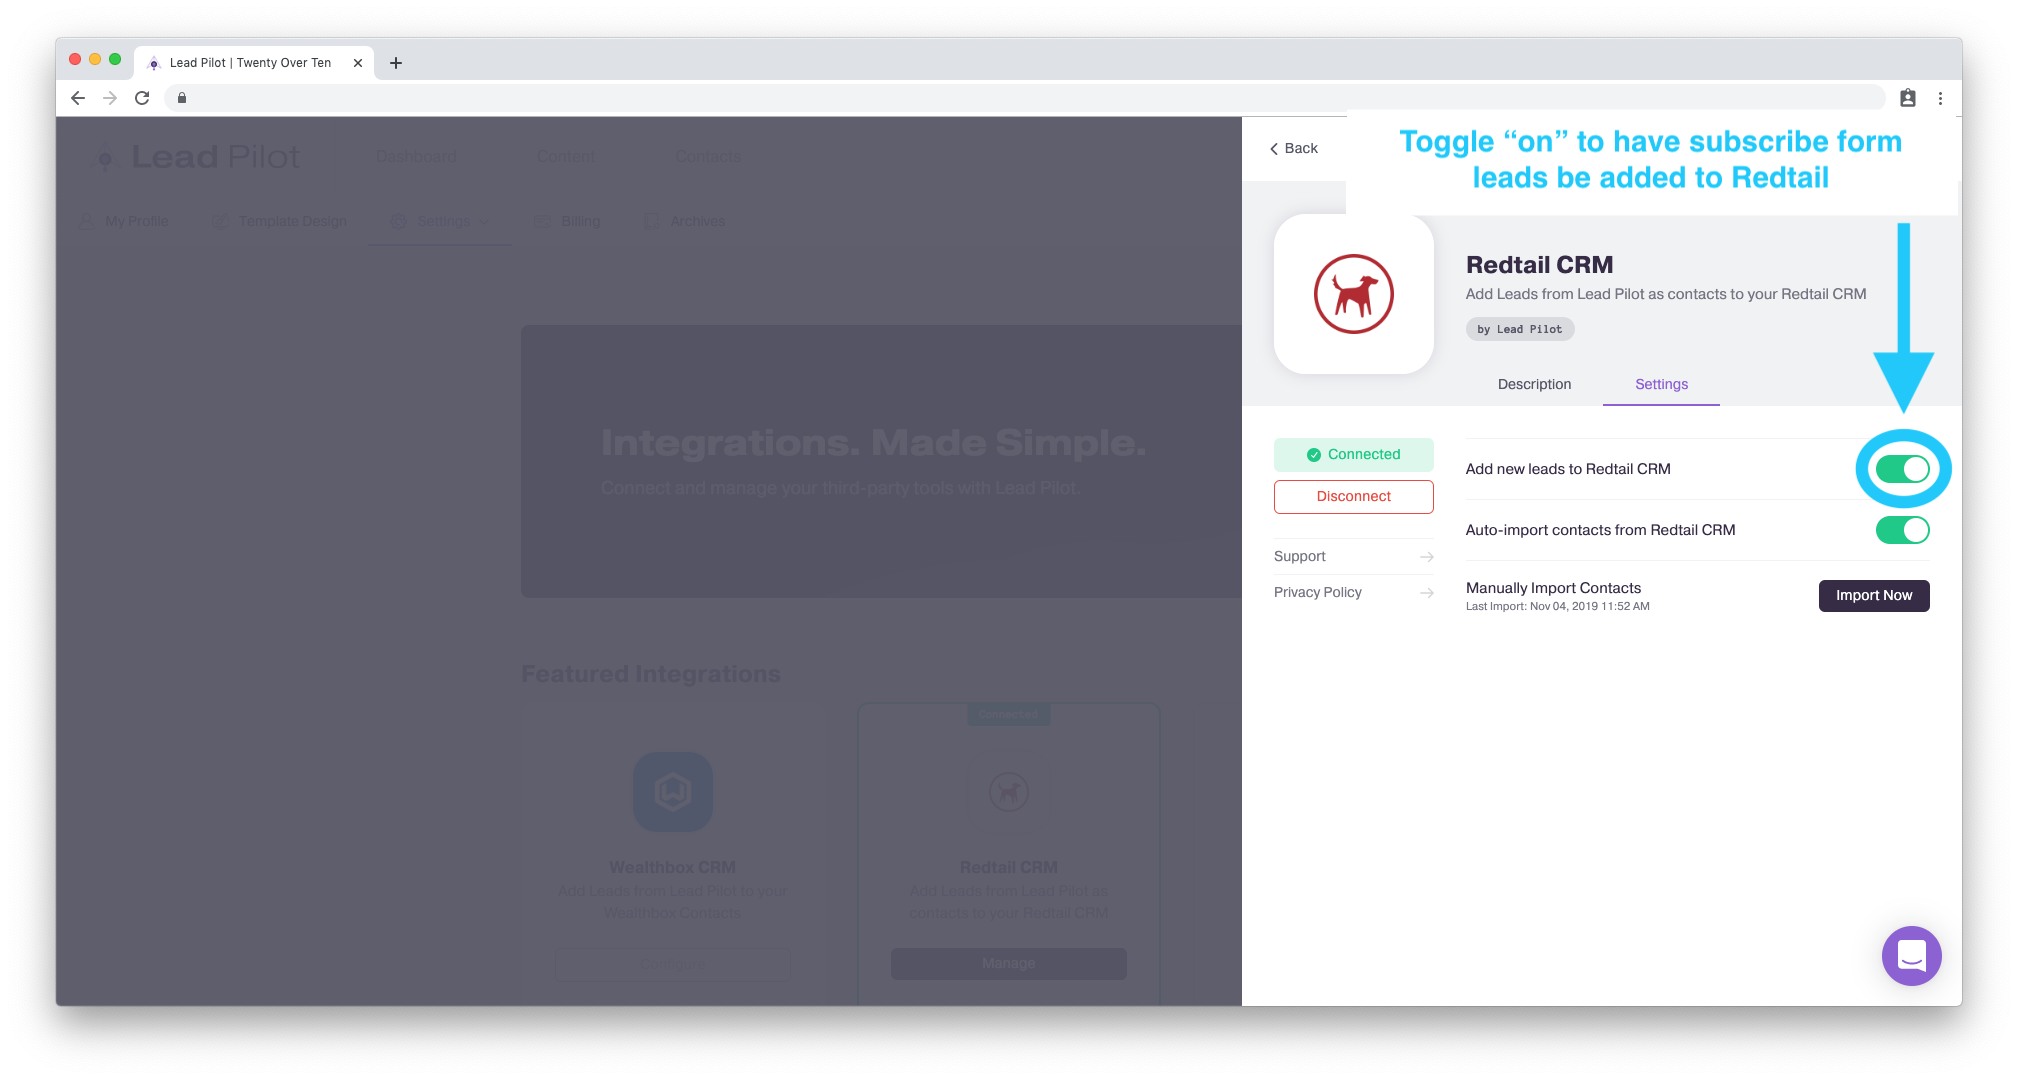2018x1080 pixels.
Task: Click the Configure button on Wealthbox card
Action: [673, 964]
